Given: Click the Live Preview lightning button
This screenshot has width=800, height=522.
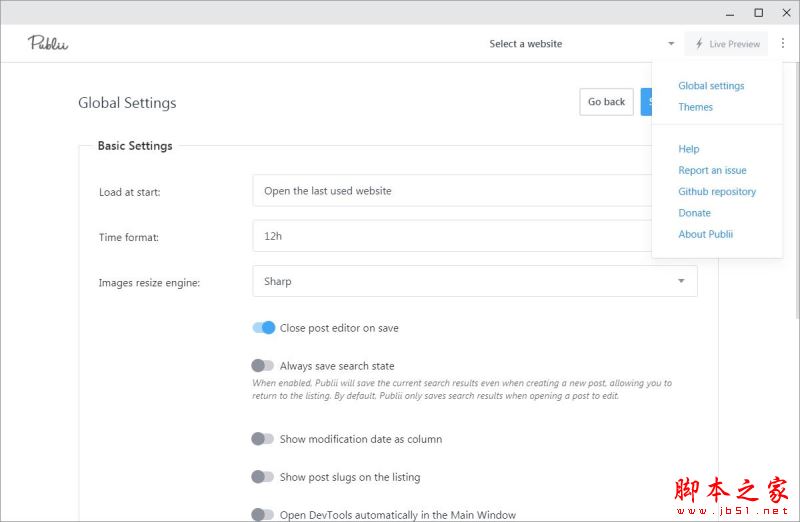Looking at the screenshot, I should click(x=726, y=44).
